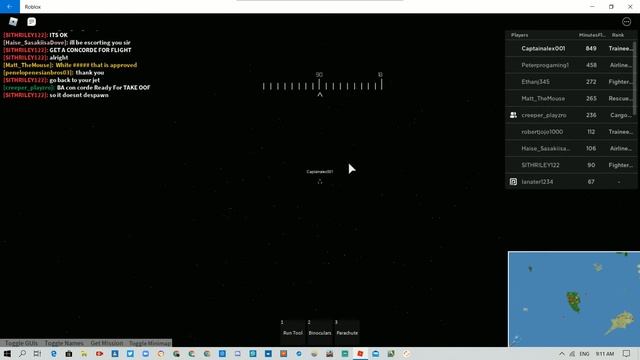Select player Peterprogaming1 in leaderboard
The height and width of the screenshot is (360, 640).
point(570,65)
